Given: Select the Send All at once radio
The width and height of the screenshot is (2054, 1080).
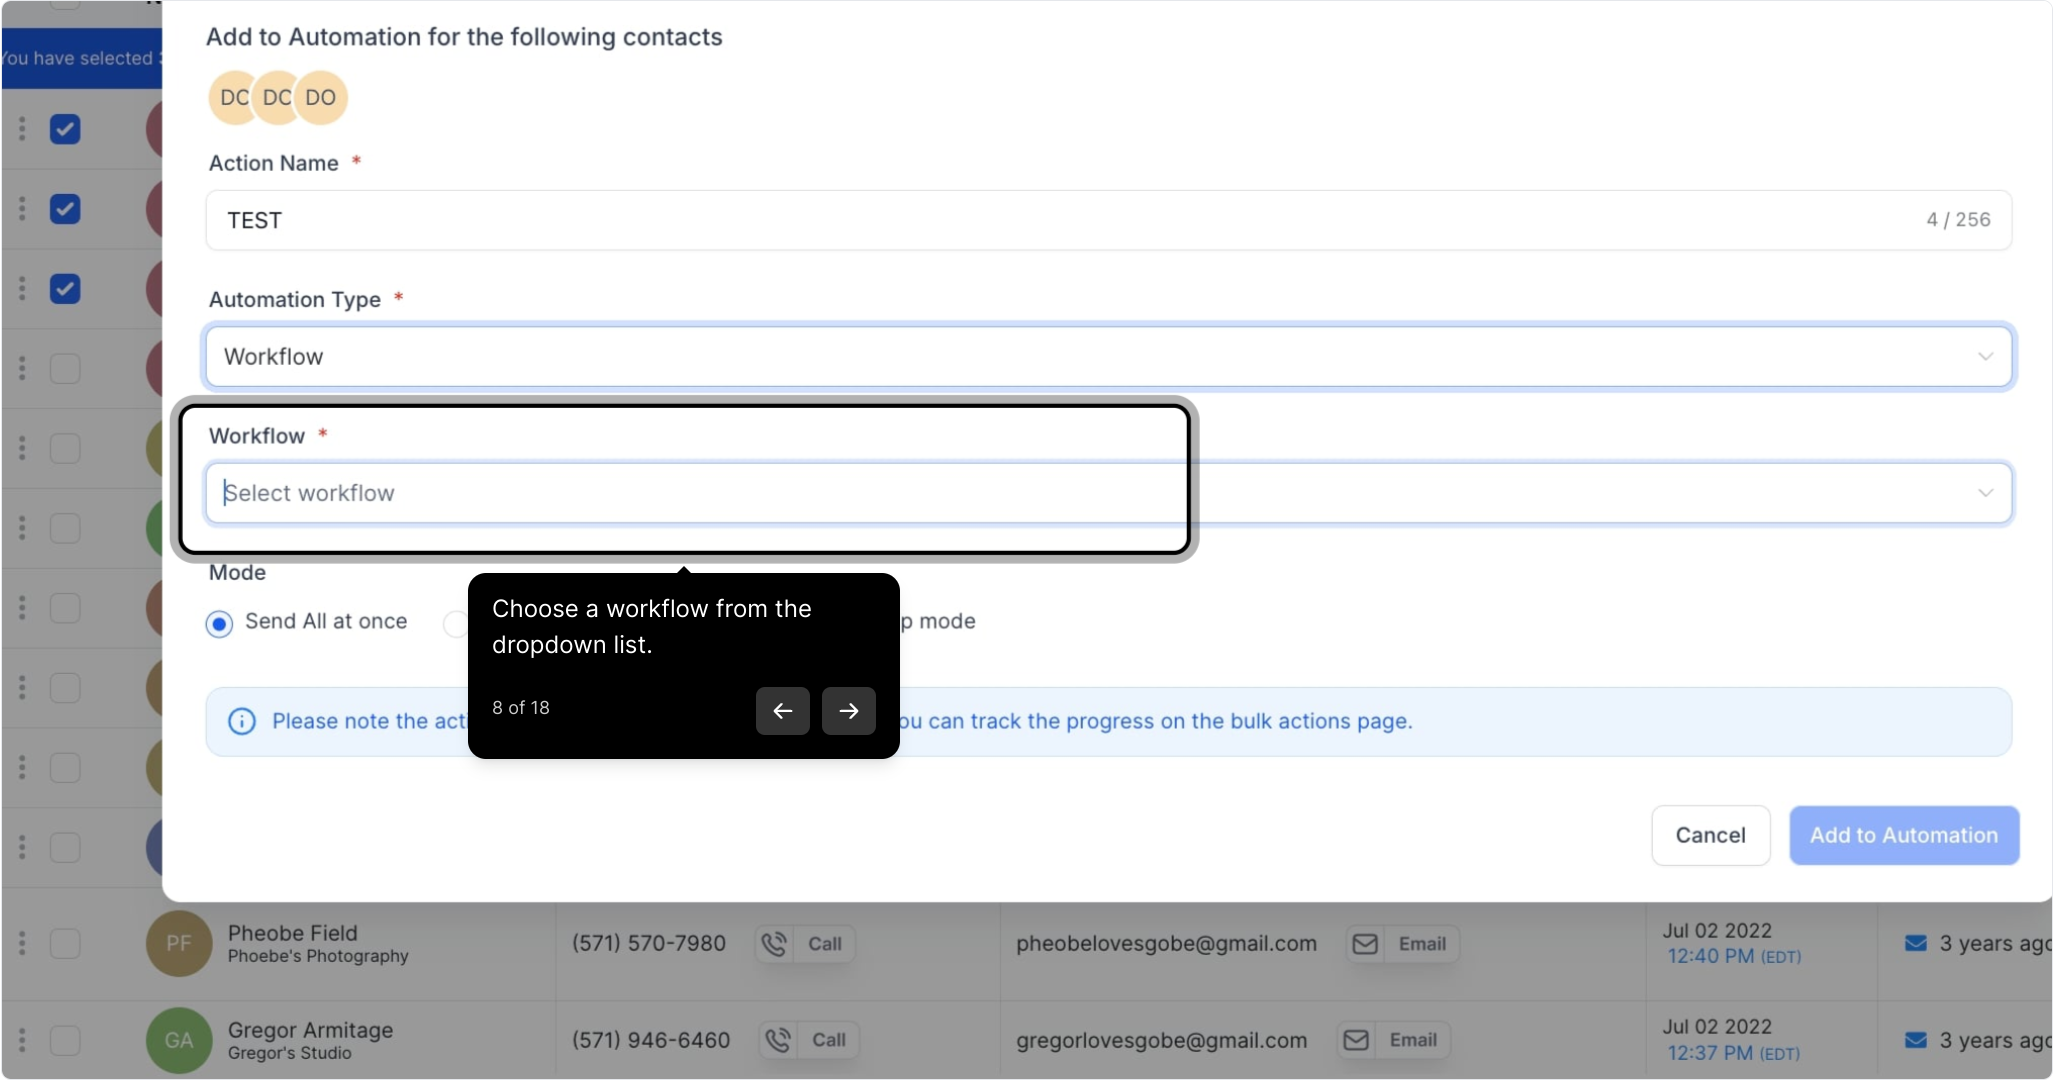Looking at the screenshot, I should click(x=219, y=623).
